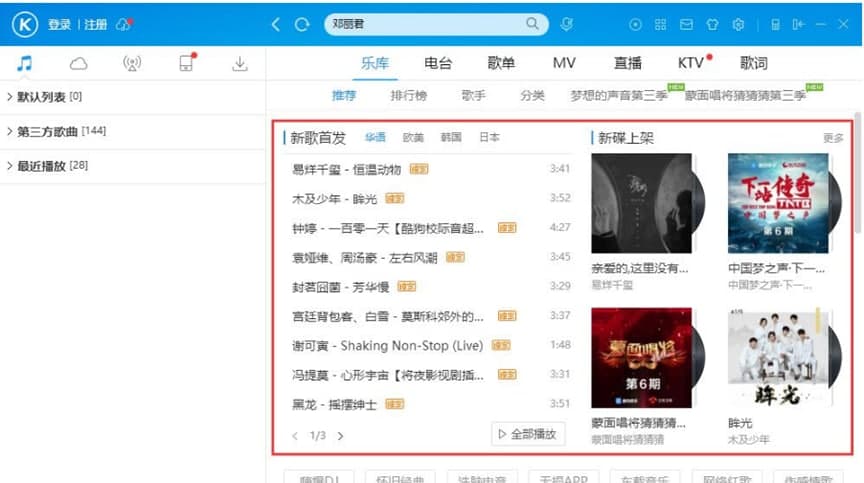Image resolution: width=864 pixels, height=483 pixels.
Task: Open the voice recognition microphone icon
Action: pos(566,24)
